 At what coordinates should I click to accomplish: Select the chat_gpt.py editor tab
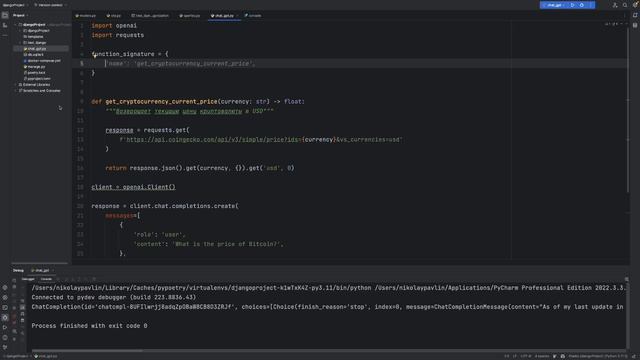[223, 16]
